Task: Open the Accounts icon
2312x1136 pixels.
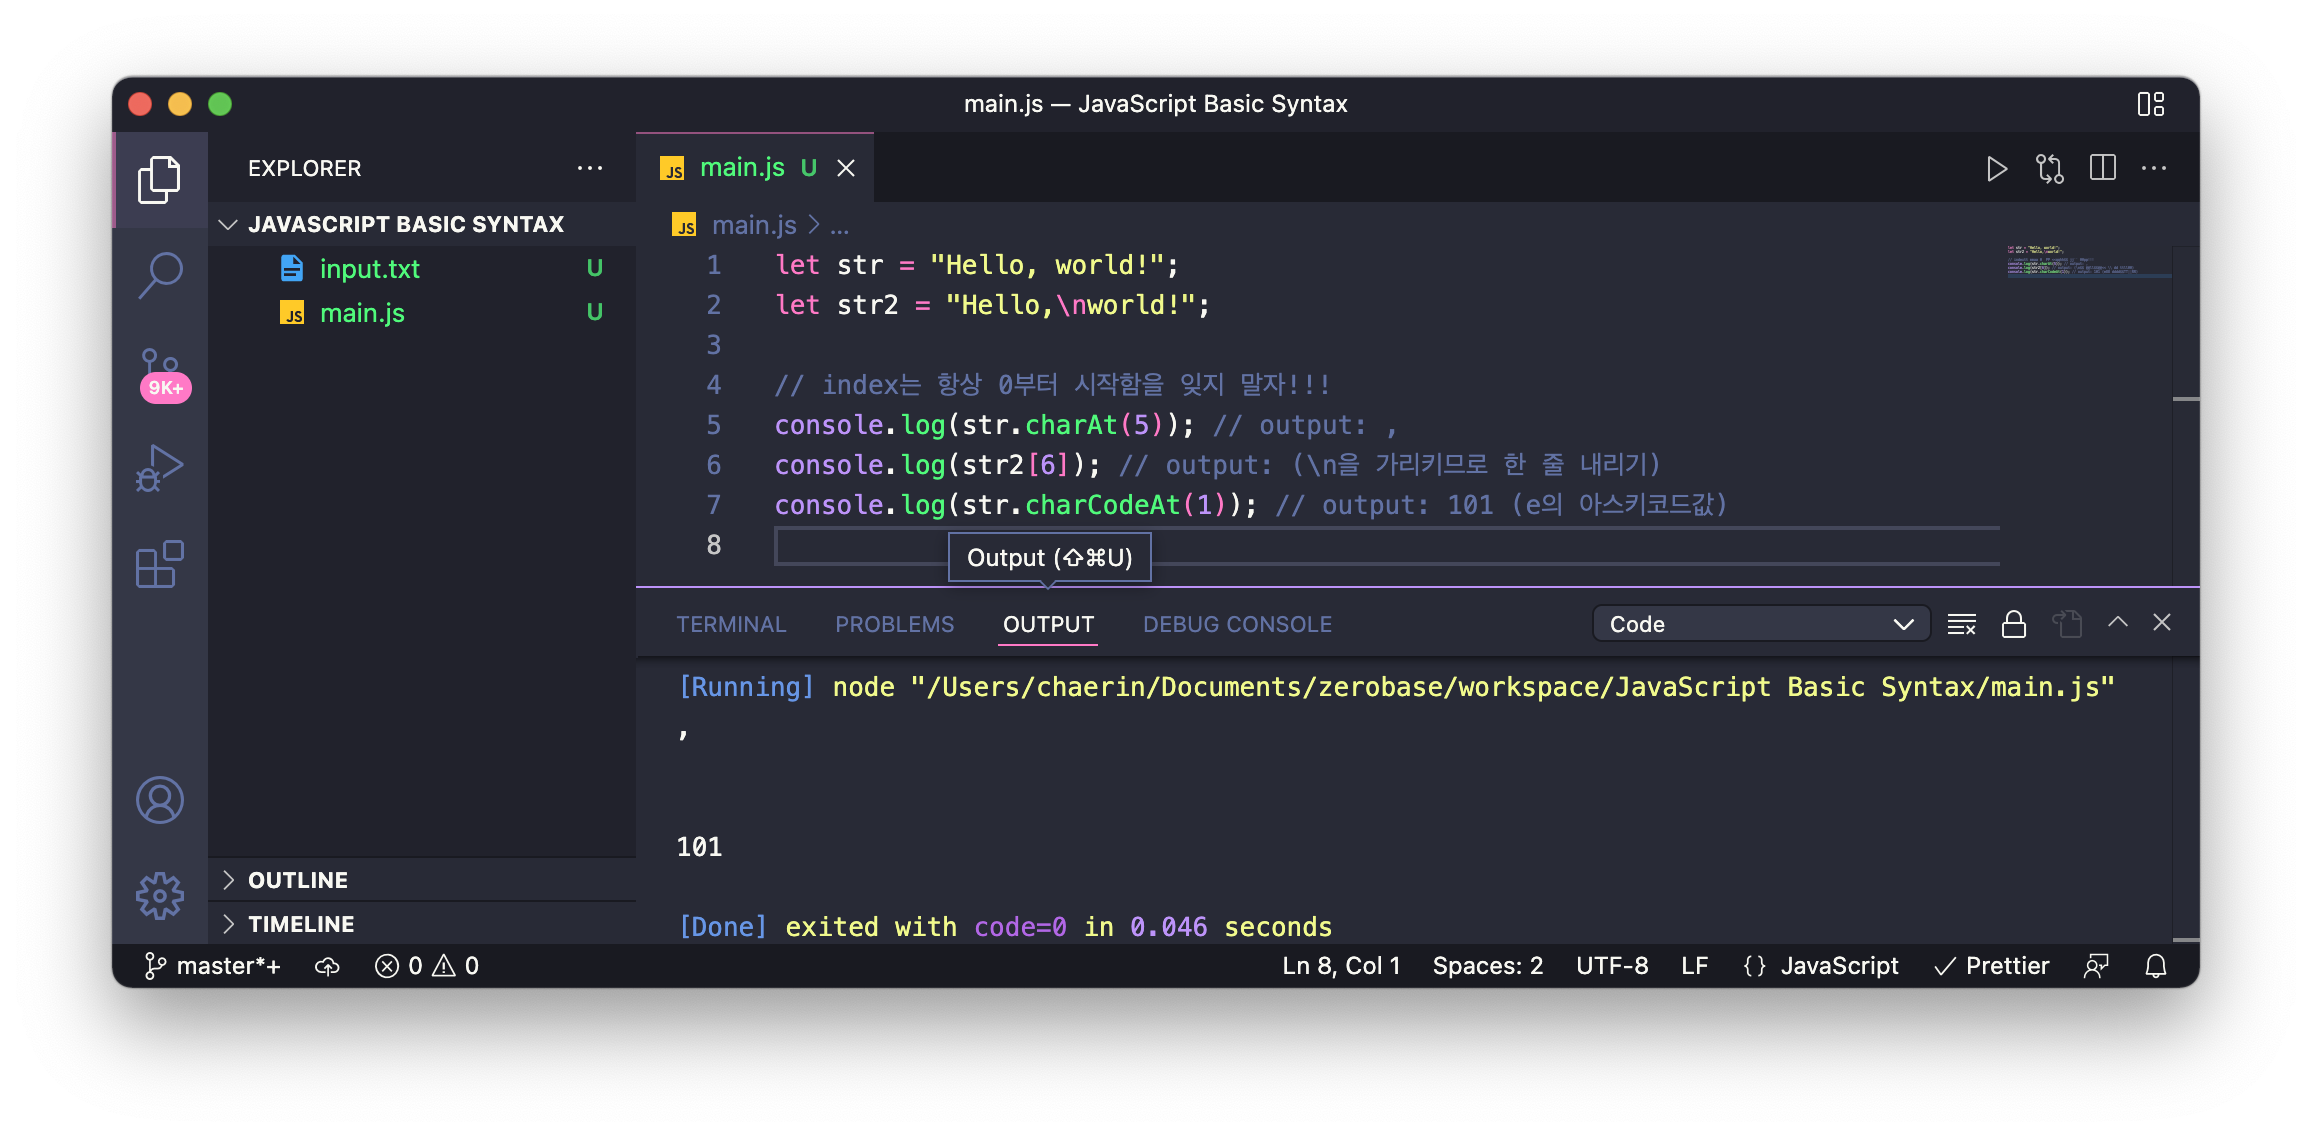Action: (x=160, y=800)
